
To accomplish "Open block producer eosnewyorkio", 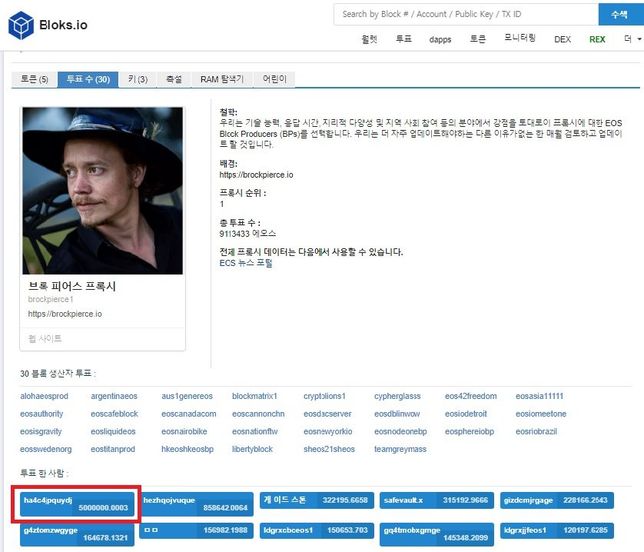I will (x=328, y=432).
